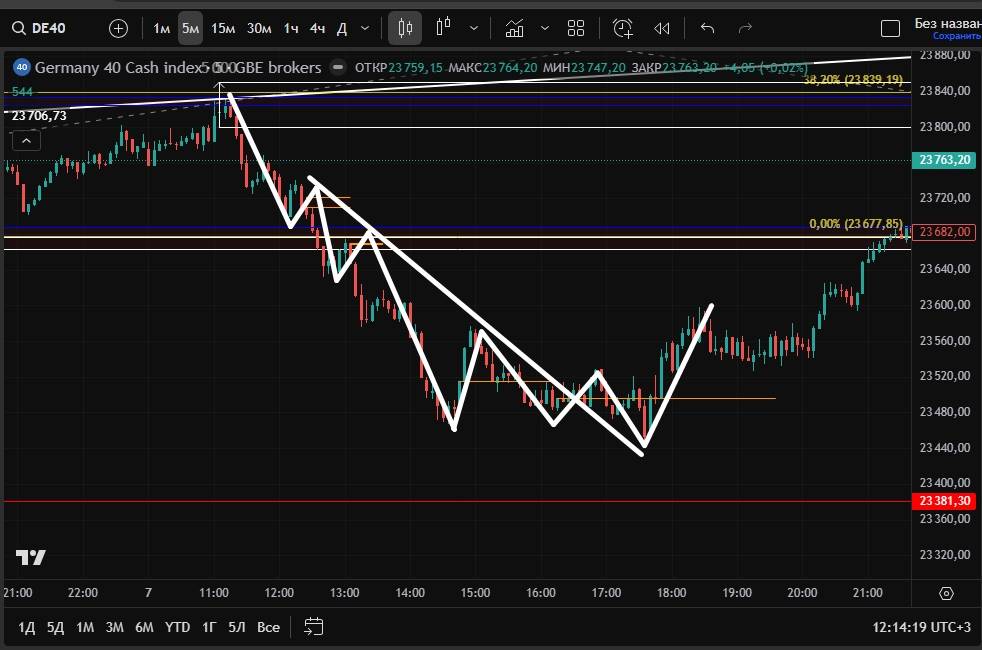Open the indicators favorites dropdown arrow
The image size is (982, 650).
(x=544, y=28)
